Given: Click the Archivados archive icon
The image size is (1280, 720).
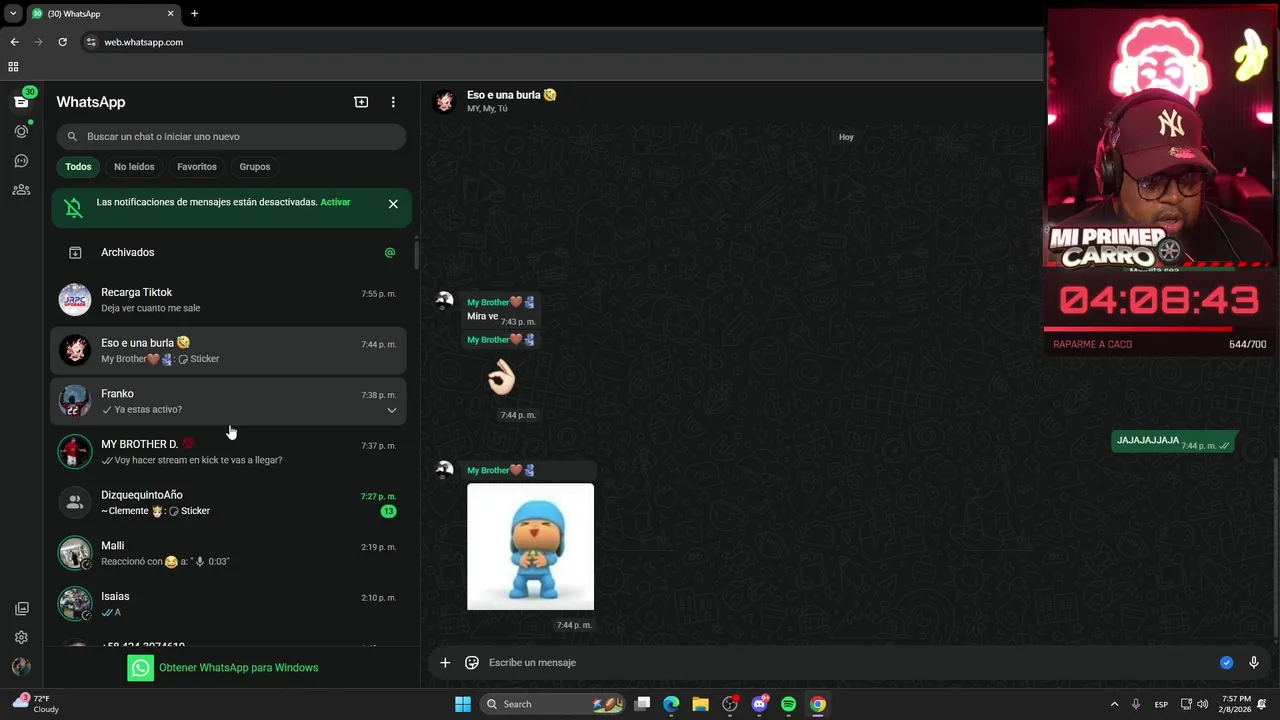Looking at the screenshot, I should click(x=75, y=252).
